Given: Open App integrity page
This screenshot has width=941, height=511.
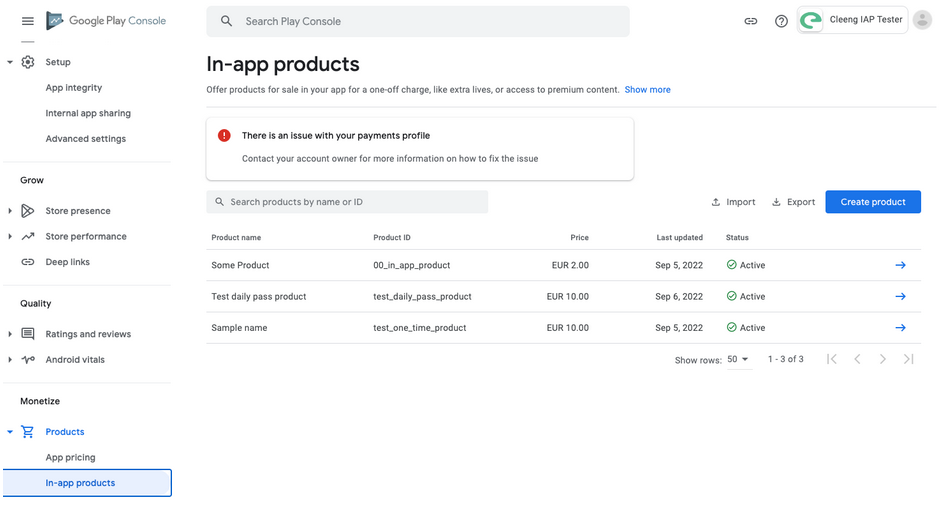Looking at the screenshot, I should 74,88.
